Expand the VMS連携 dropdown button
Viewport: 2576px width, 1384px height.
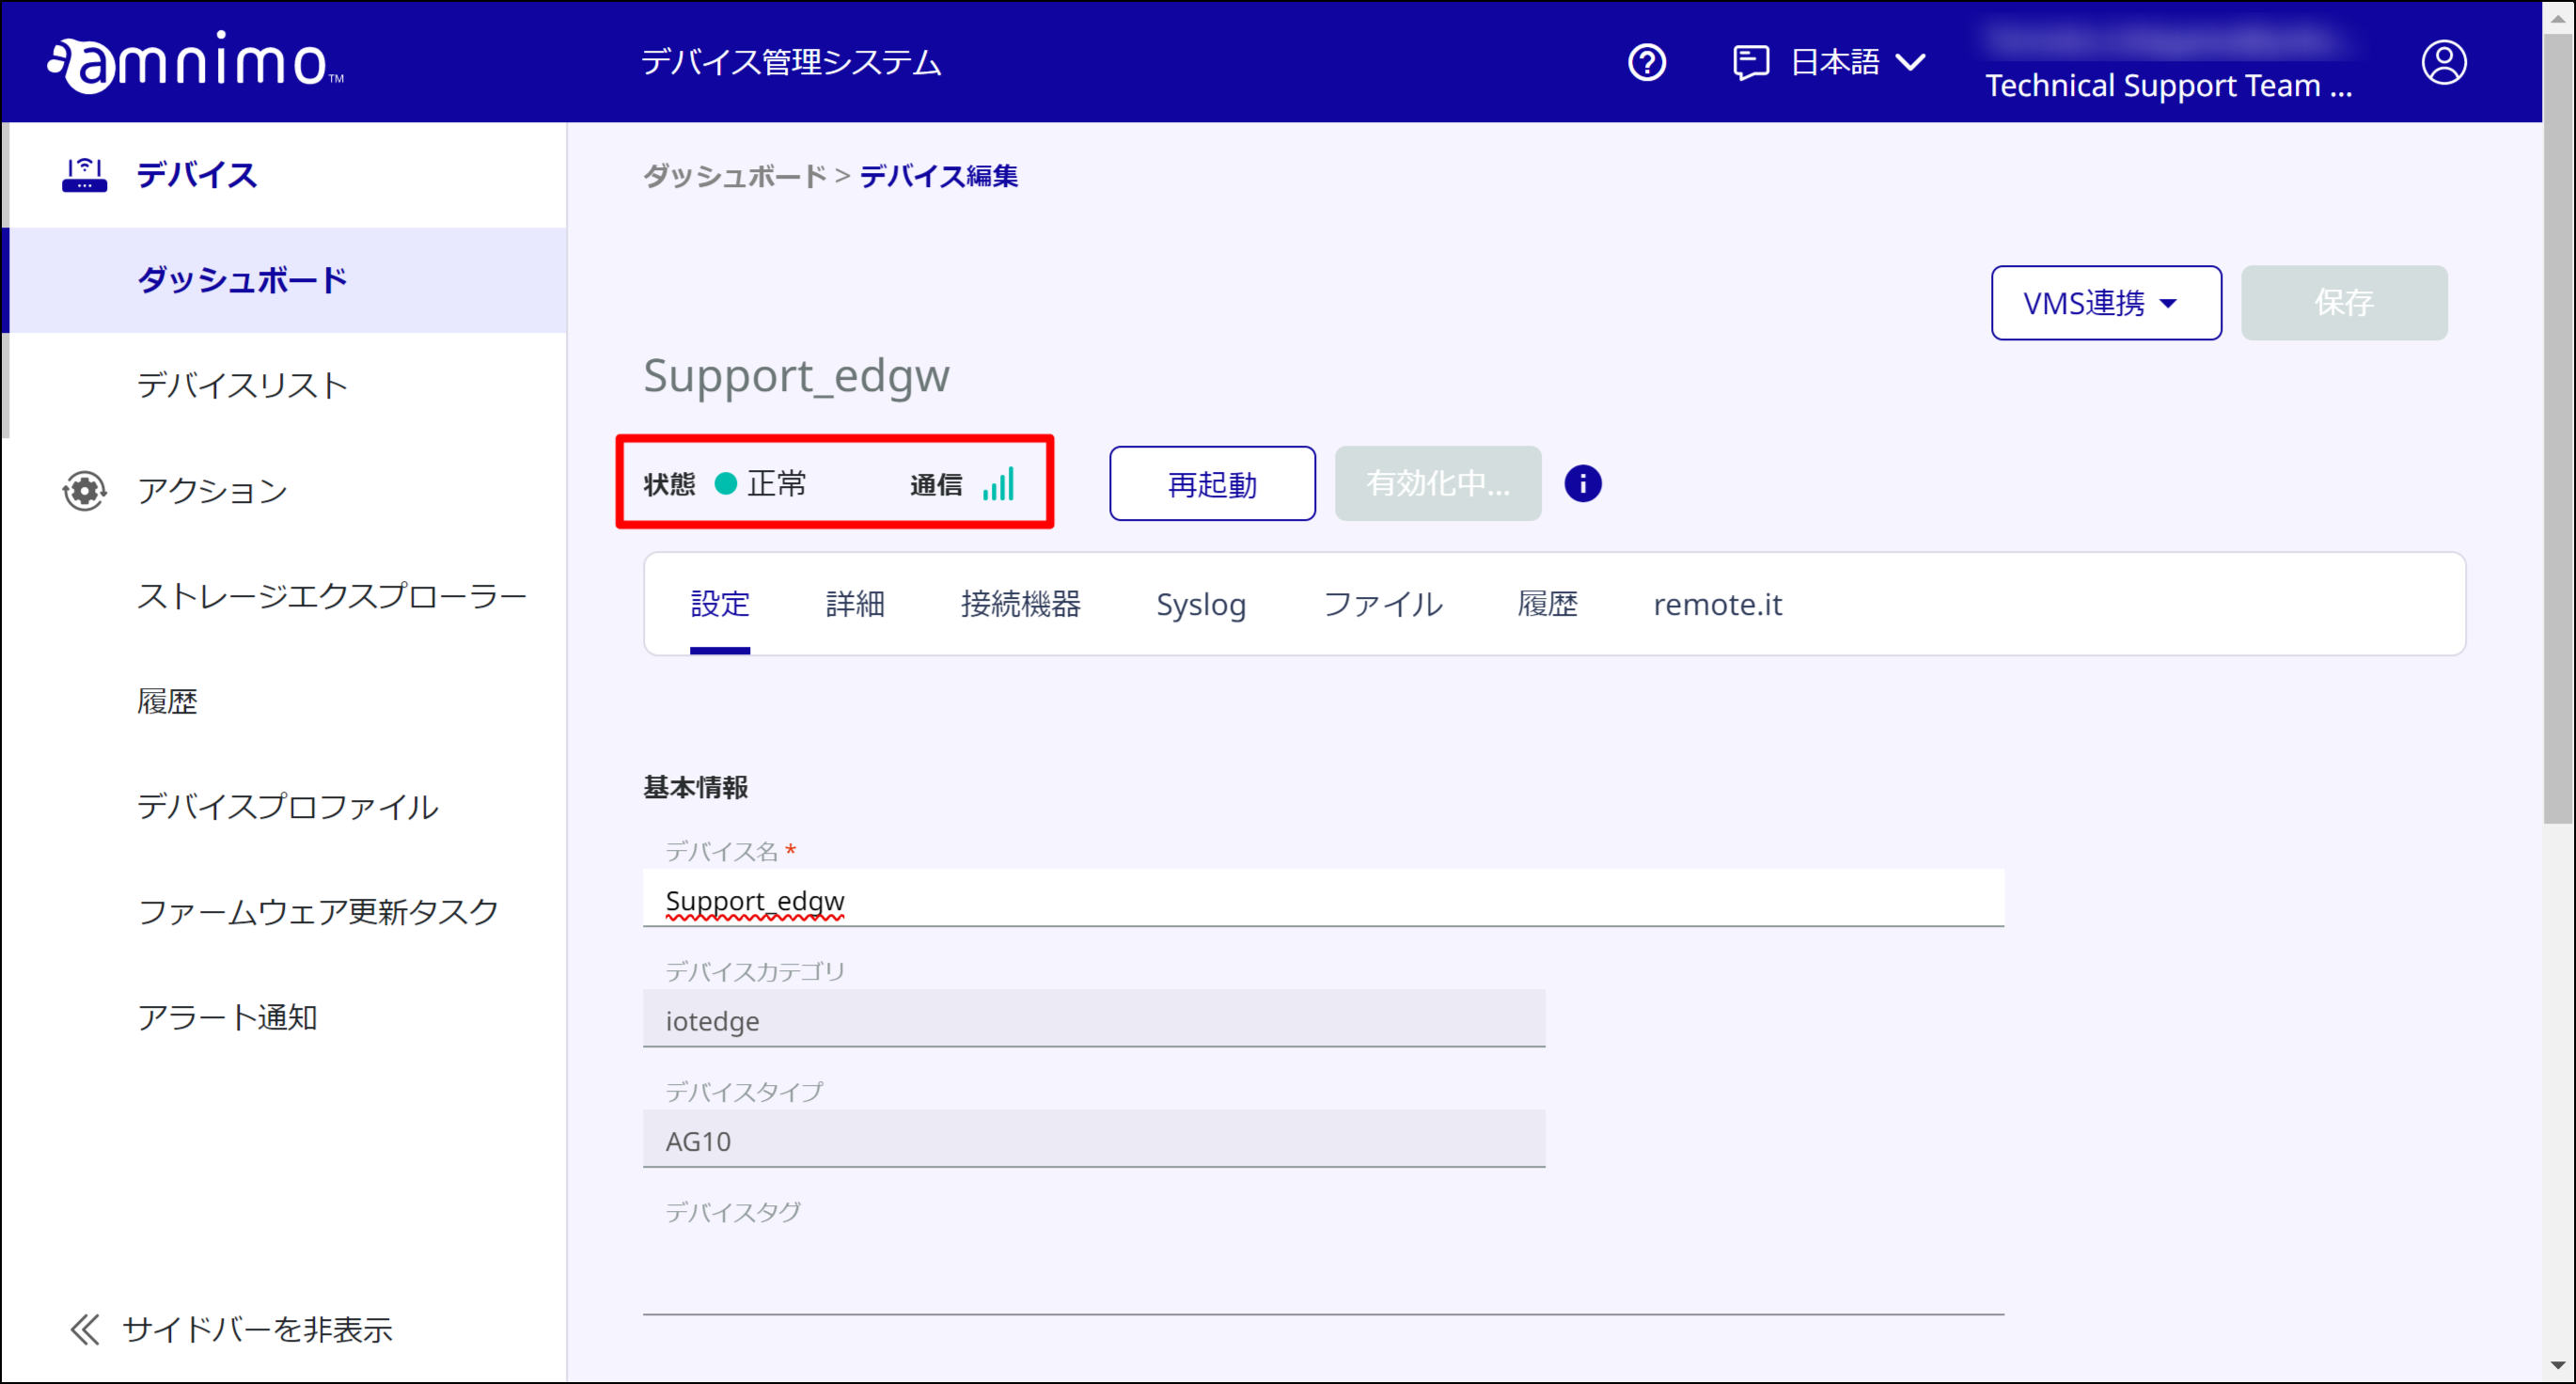2105,303
